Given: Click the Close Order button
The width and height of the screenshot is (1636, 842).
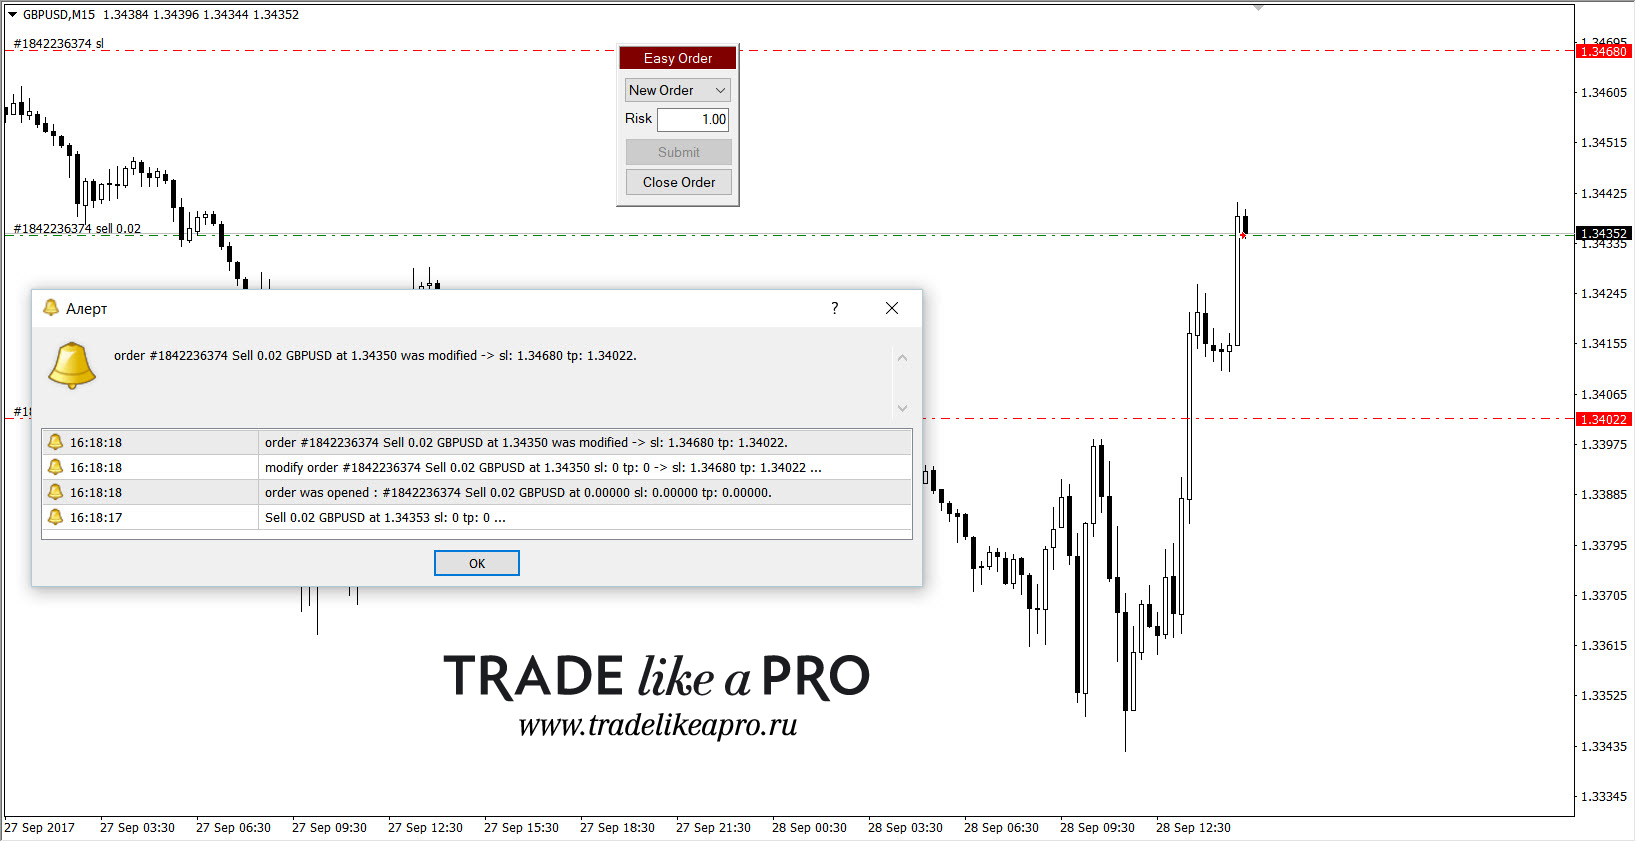Looking at the screenshot, I should pyautogui.click(x=679, y=182).
